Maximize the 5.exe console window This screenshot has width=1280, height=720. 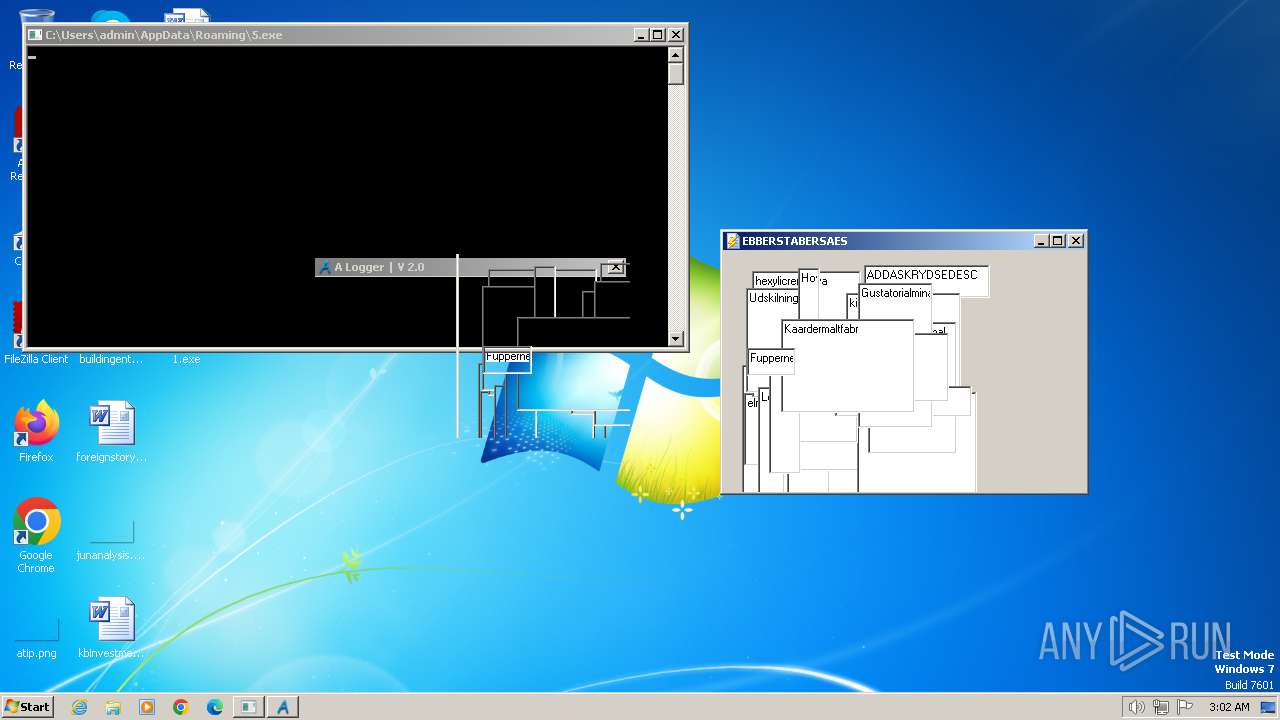[658, 35]
